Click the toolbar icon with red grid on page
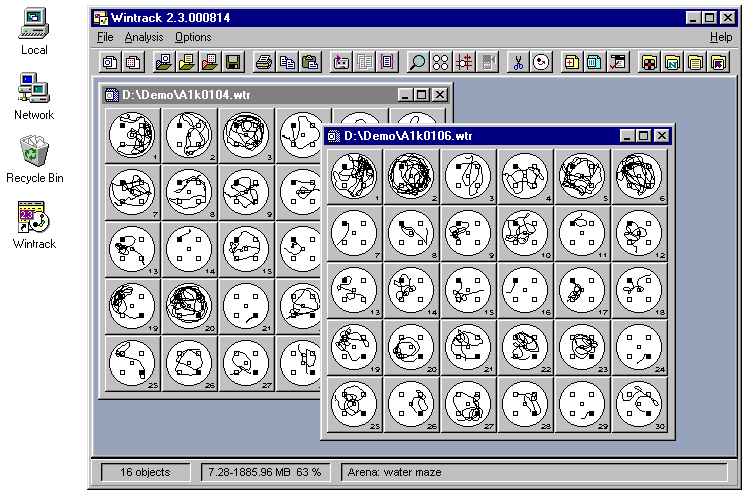 (133, 62)
